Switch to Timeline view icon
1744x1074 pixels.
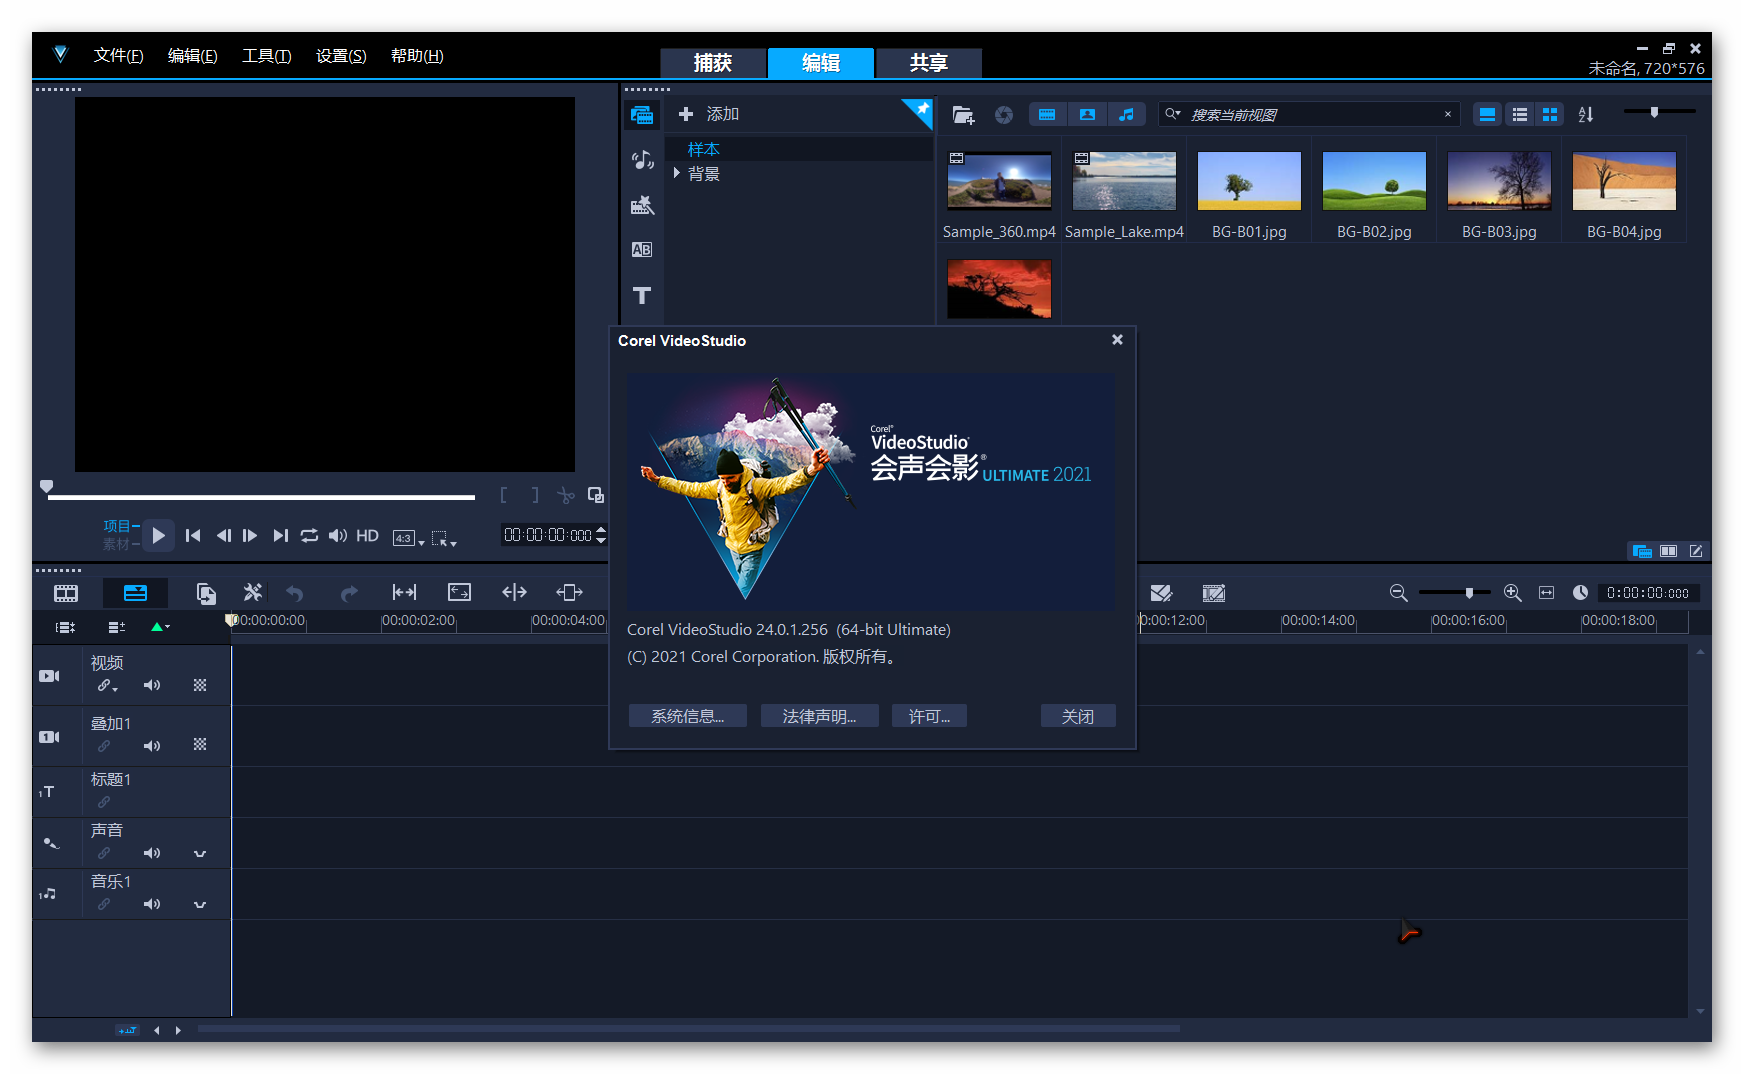(x=135, y=593)
